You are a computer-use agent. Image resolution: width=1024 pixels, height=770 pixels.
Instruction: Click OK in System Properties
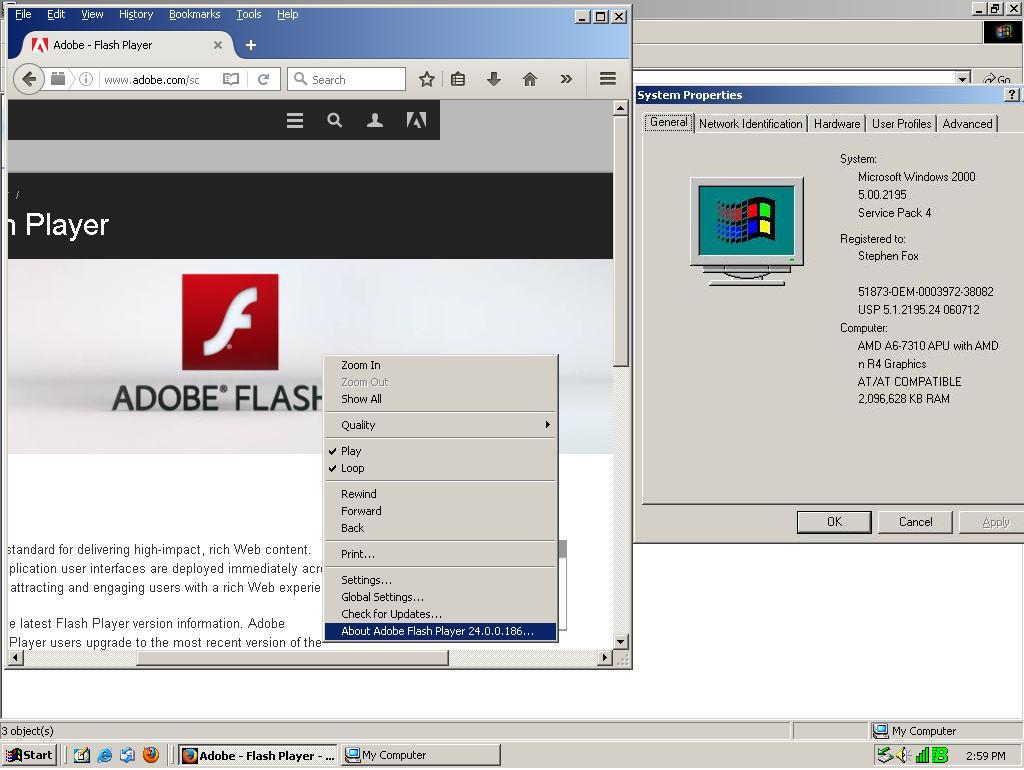click(x=834, y=522)
